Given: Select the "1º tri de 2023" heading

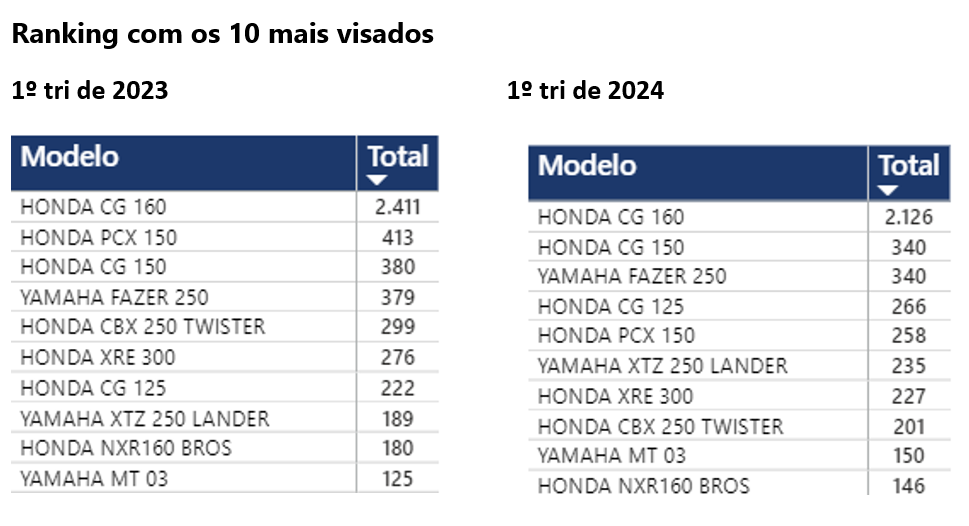Looking at the screenshot, I should coord(89,91).
